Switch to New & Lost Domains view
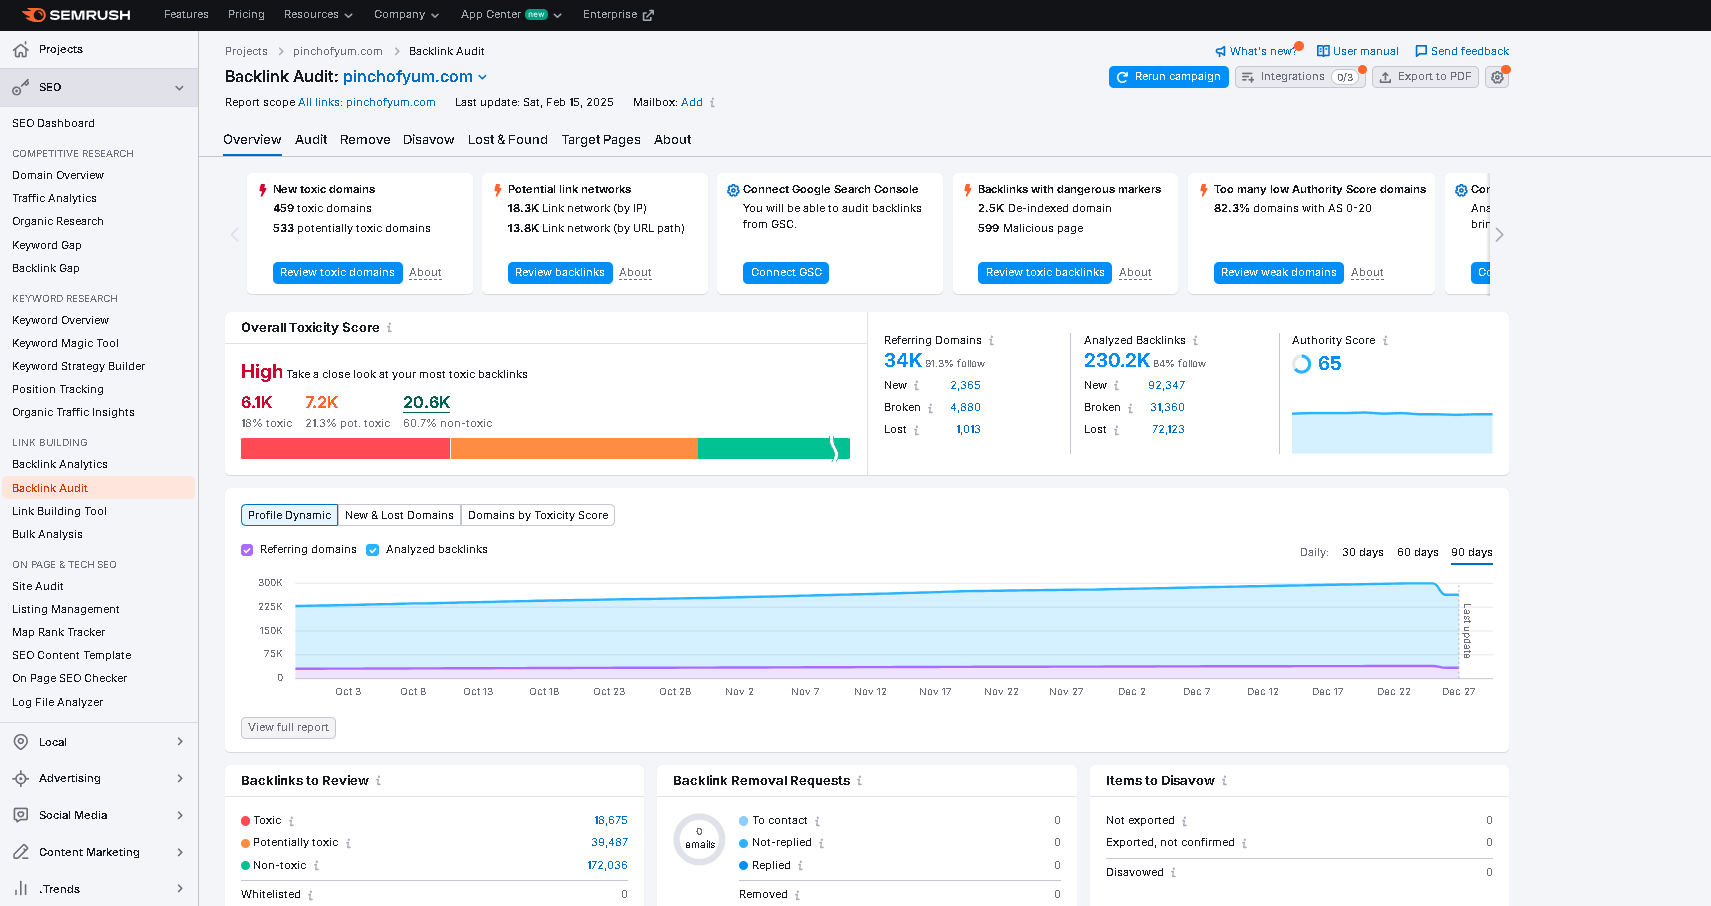The image size is (1711, 906). (x=399, y=515)
